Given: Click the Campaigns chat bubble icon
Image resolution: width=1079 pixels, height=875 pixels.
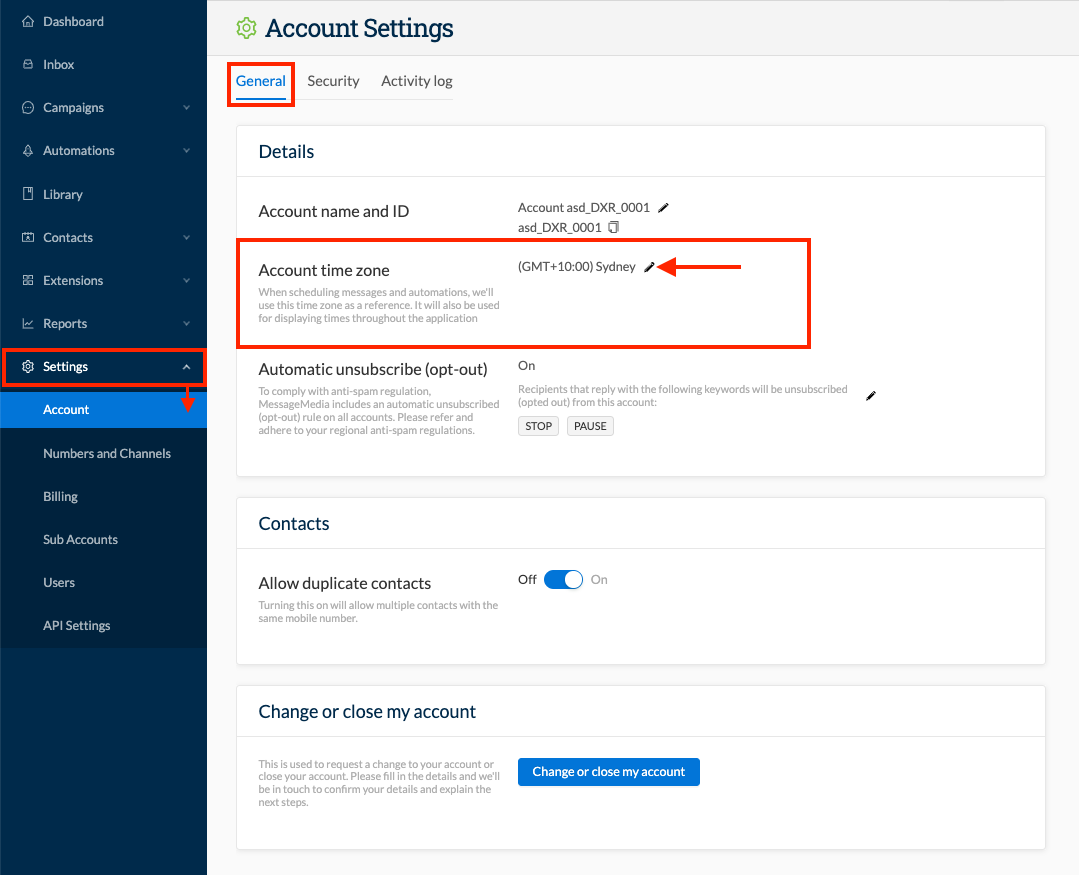Looking at the screenshot, I should (28, 107).
